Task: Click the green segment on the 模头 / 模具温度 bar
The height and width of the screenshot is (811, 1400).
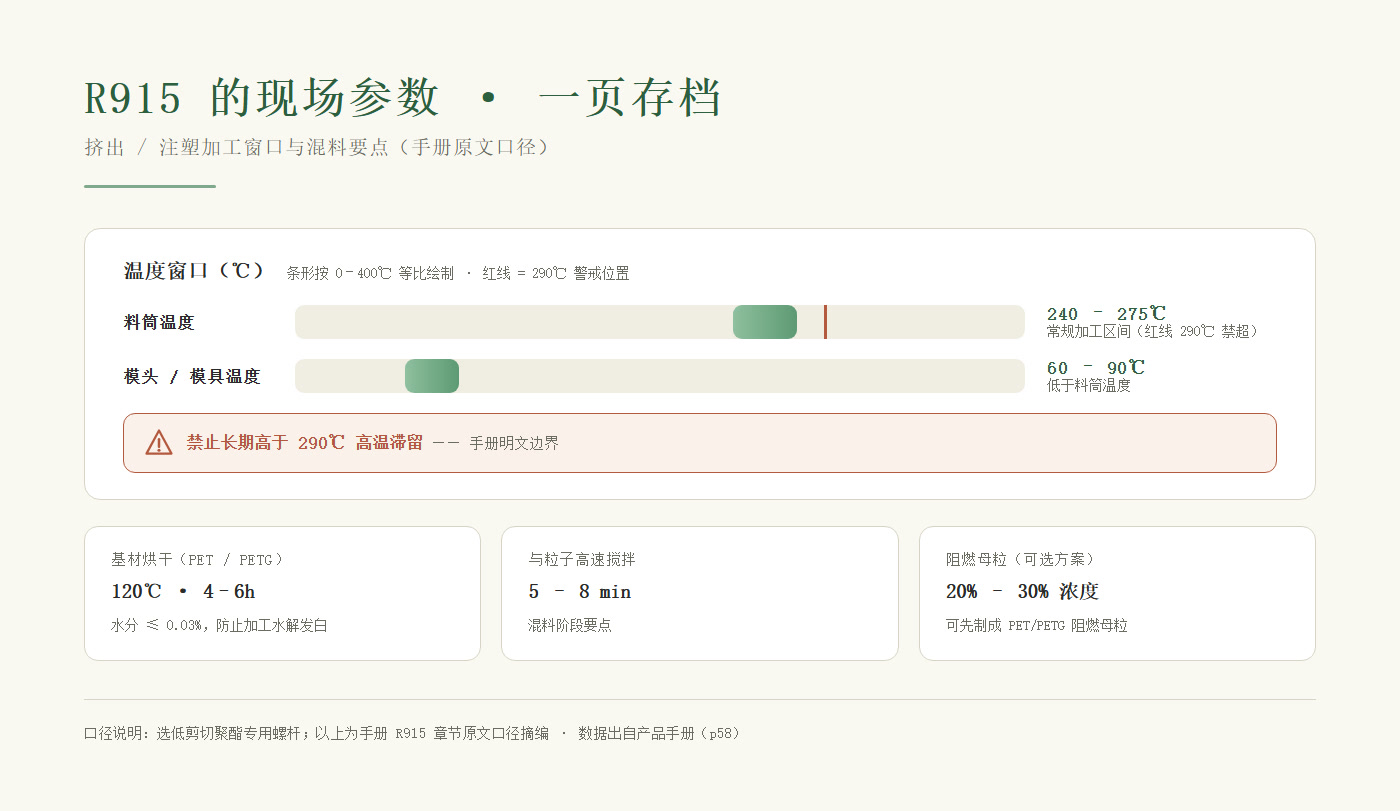Action: tap(432, 376)
